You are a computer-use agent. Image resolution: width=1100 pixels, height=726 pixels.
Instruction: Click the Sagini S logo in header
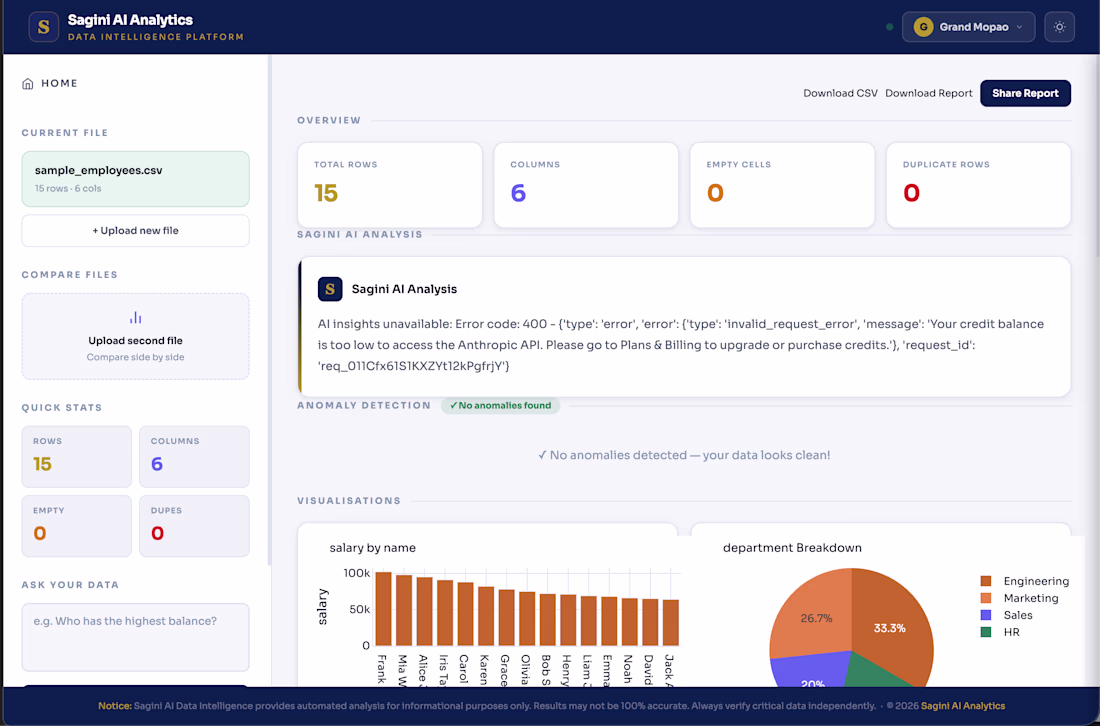pos(43,27)
